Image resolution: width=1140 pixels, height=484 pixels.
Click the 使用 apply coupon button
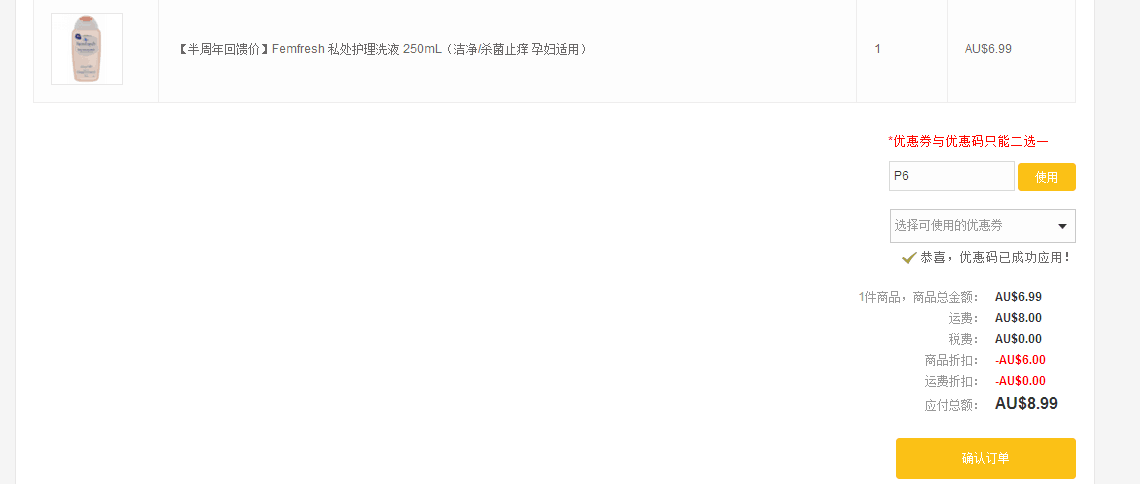(1046, 177)
